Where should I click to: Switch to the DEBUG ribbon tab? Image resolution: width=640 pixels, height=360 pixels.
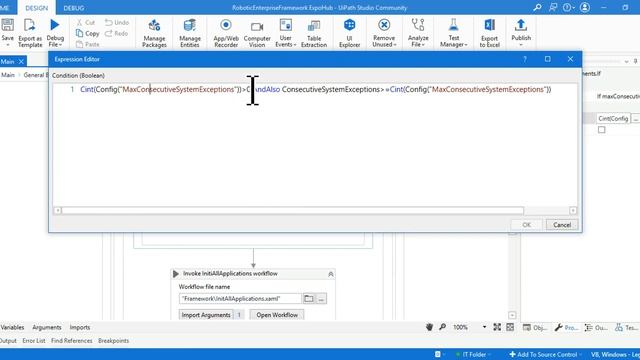point(74,8)
